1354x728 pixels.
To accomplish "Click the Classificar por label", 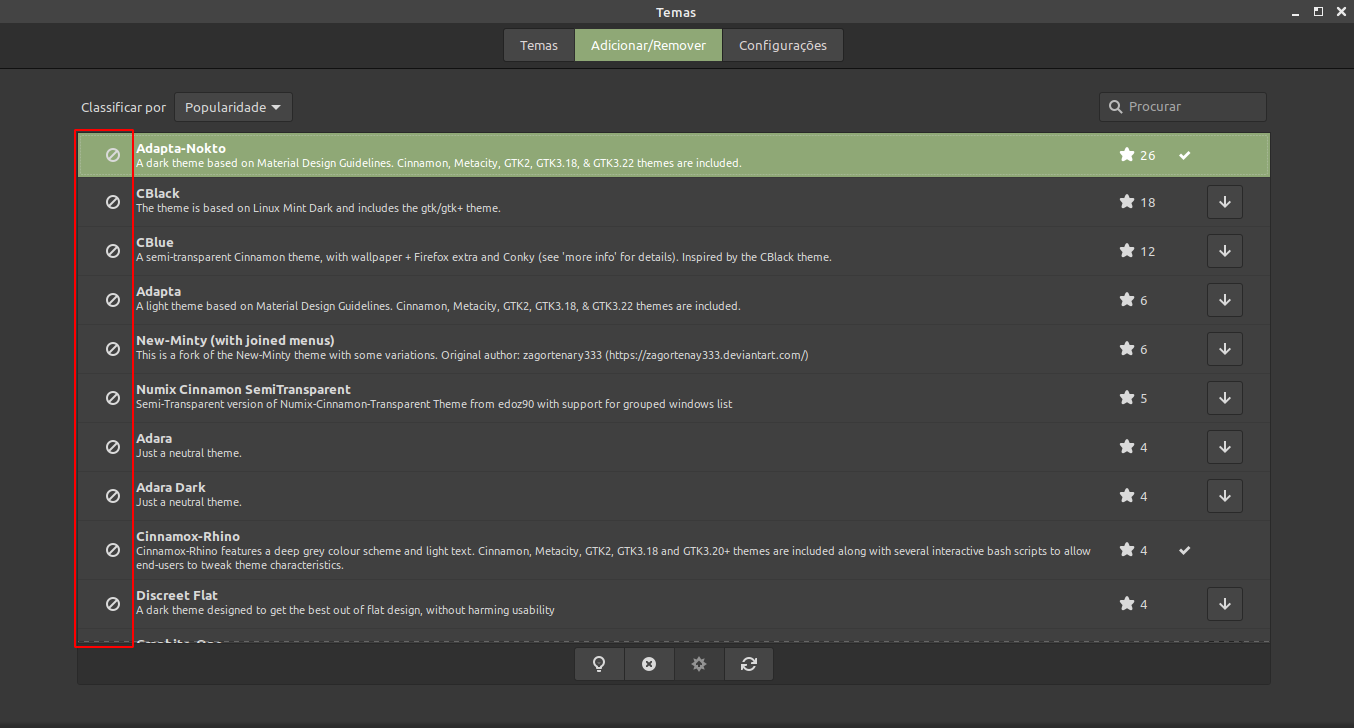I will pyautogui.click(x=124, y=107).
